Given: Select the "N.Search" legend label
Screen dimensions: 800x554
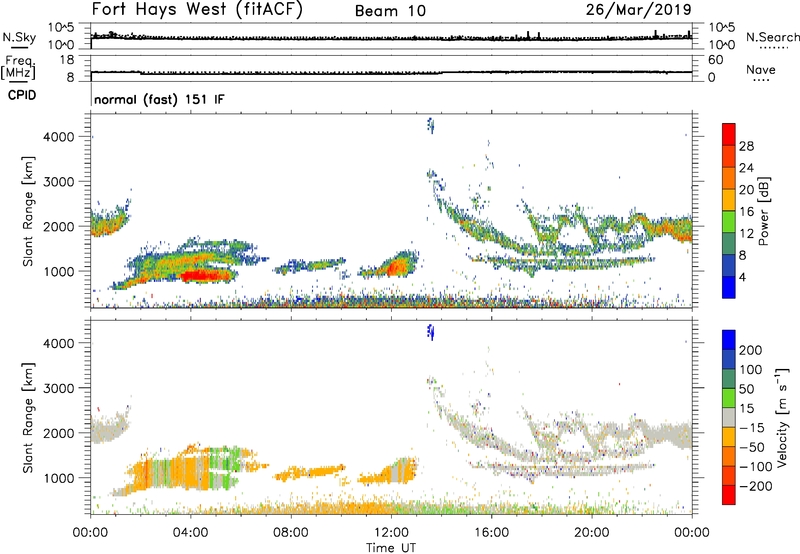Looking at the screenshot, I should tap(772, 37).
